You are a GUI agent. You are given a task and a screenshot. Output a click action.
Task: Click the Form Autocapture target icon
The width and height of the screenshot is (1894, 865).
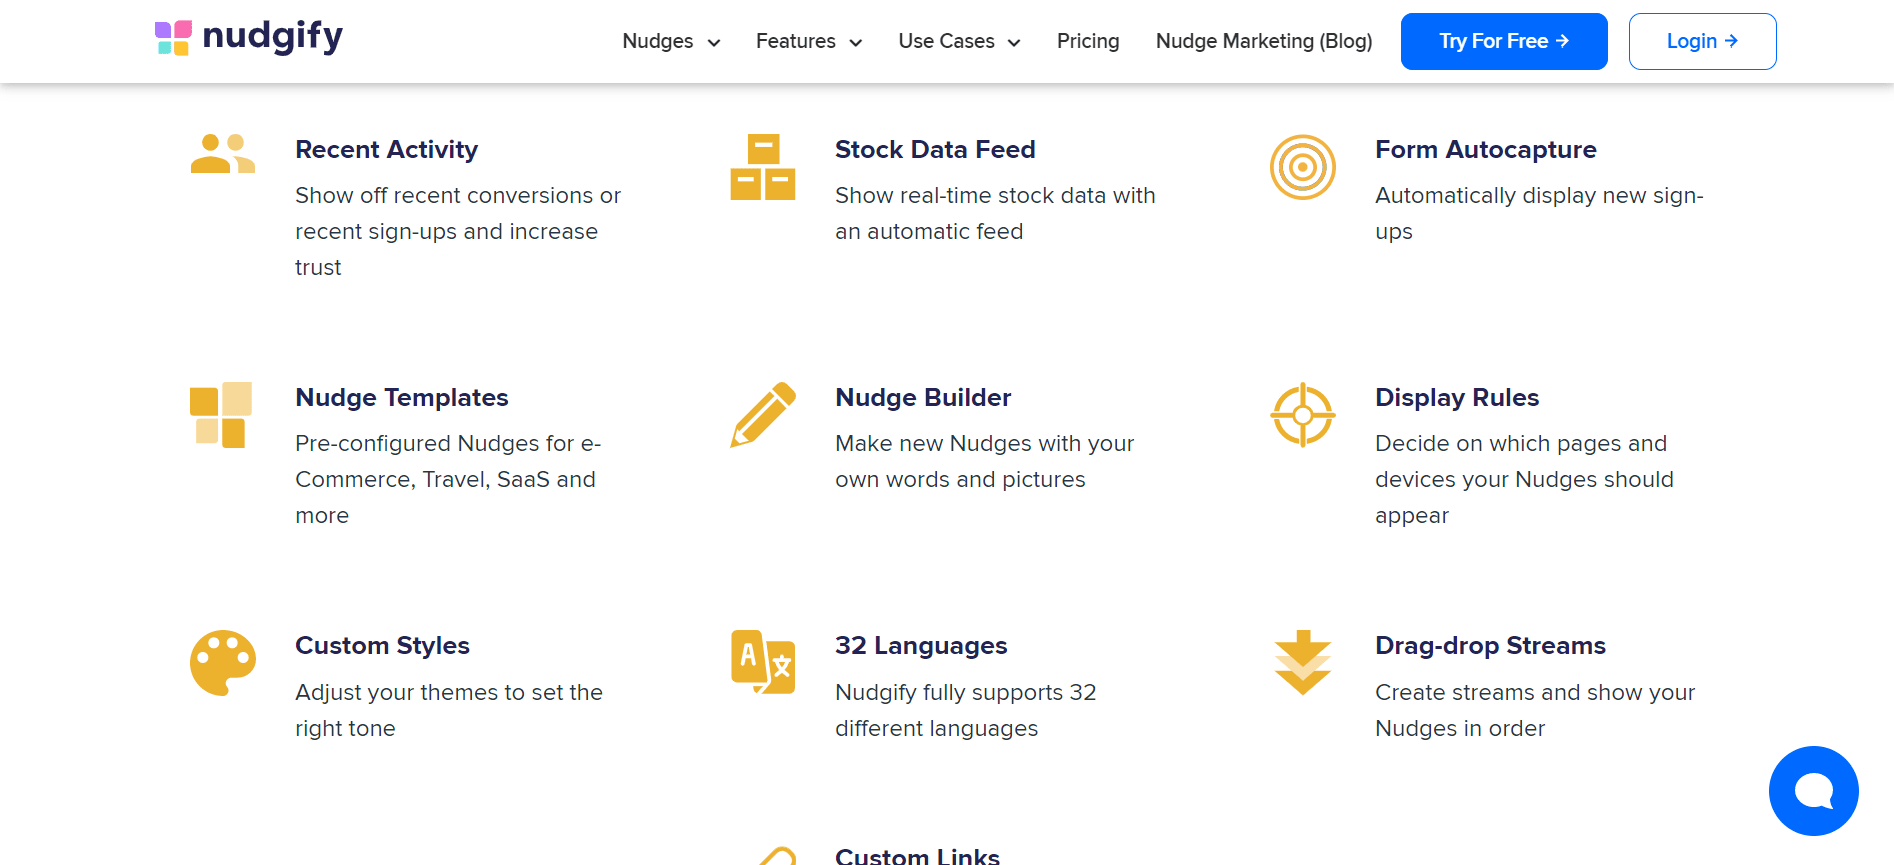pyautogui.click(x=1302, y=167)
